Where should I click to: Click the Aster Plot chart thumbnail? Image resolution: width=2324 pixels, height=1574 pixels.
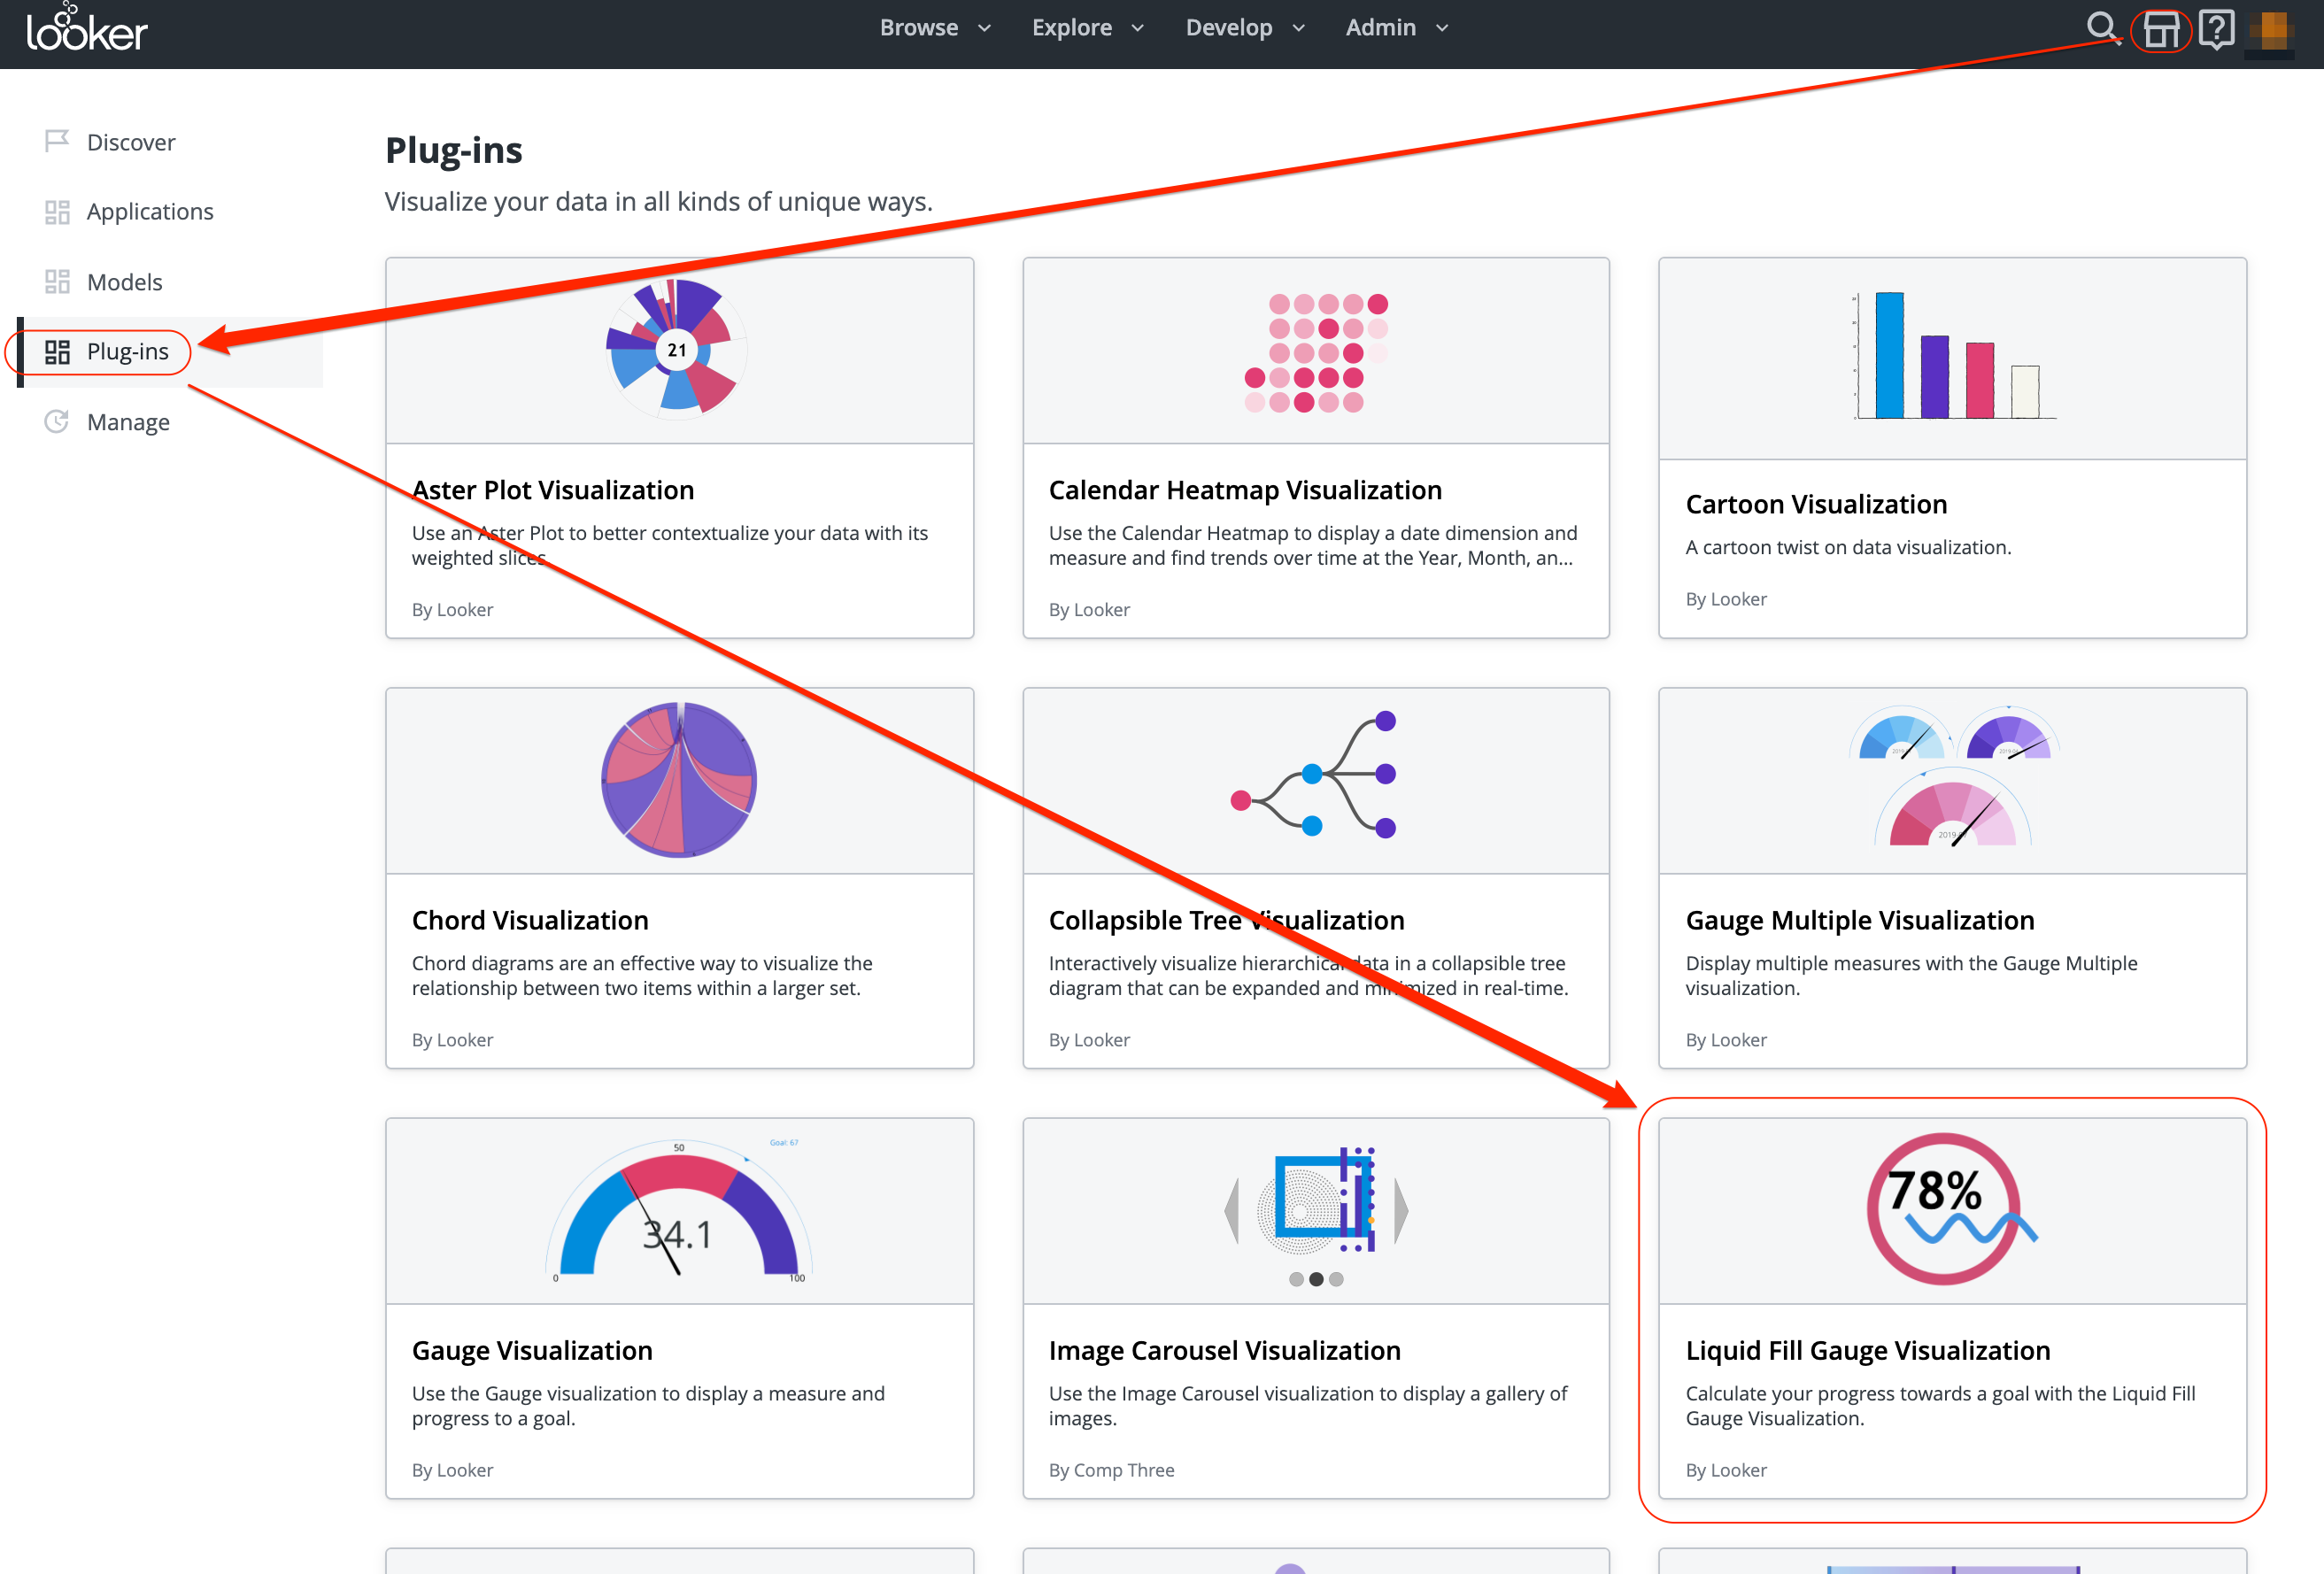coord(677,349)
